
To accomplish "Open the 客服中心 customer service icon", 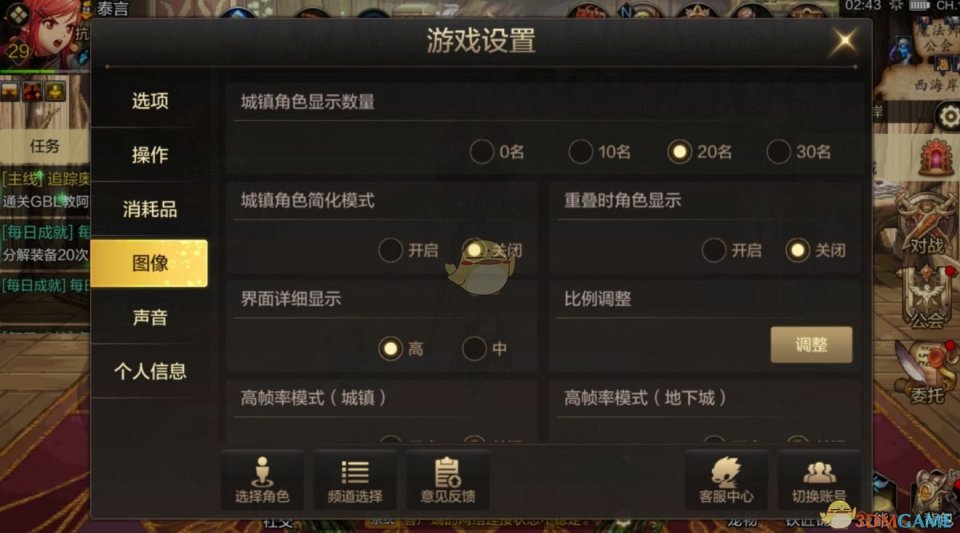I will point(726,480).
